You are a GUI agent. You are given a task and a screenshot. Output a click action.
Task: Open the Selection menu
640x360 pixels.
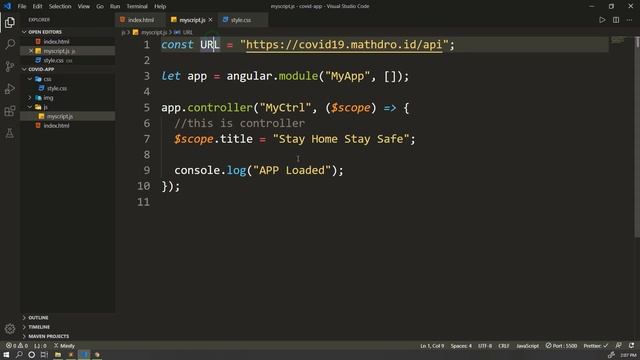pyautogui.click(x=60, y=6)
